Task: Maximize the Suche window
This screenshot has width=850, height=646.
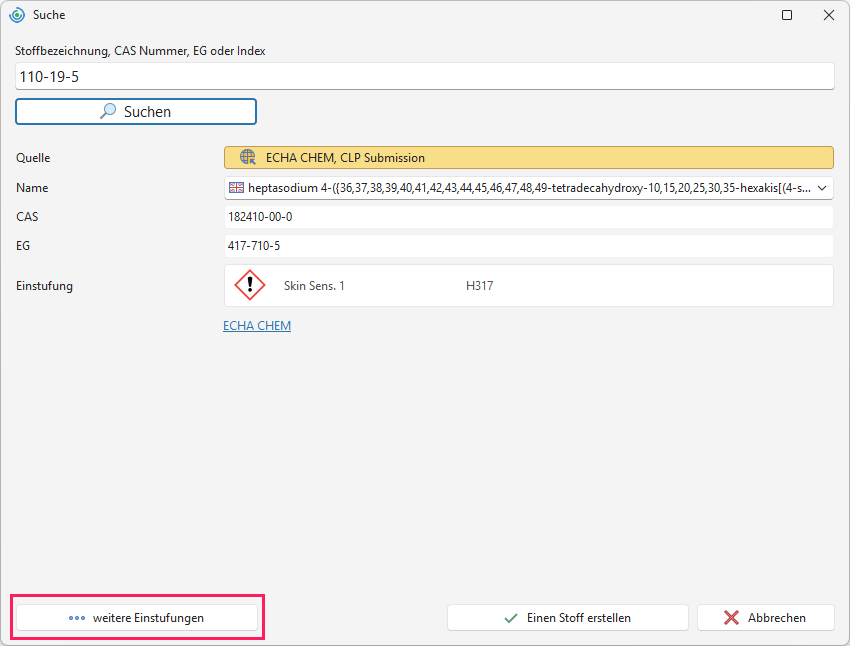Action: click(787, 15)
